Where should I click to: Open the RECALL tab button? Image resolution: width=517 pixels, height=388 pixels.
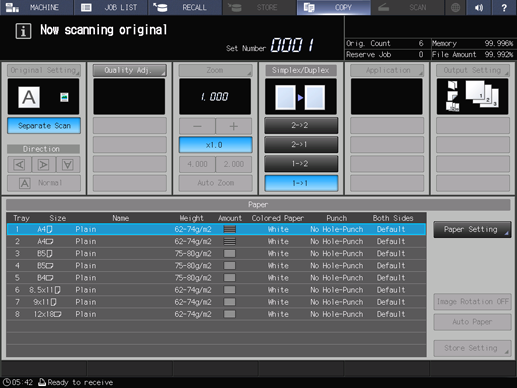[185, 7]
